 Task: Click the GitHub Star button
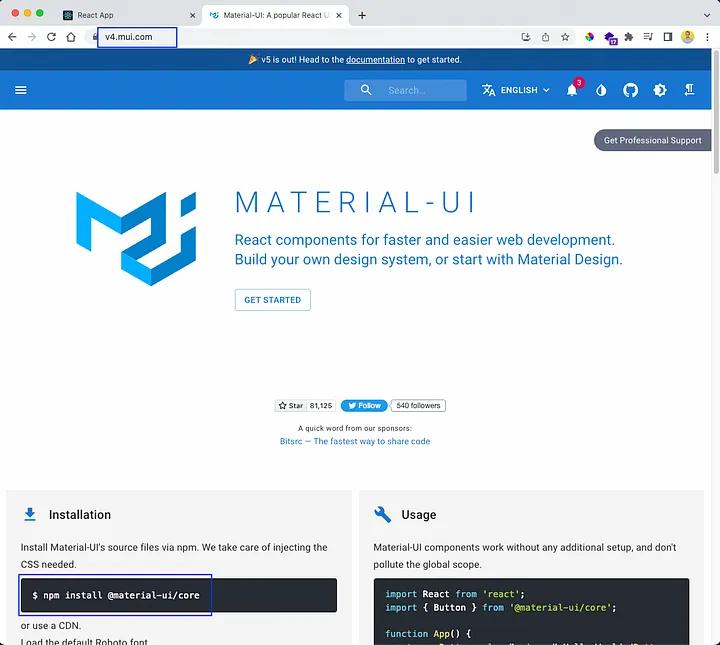point(291,406)
